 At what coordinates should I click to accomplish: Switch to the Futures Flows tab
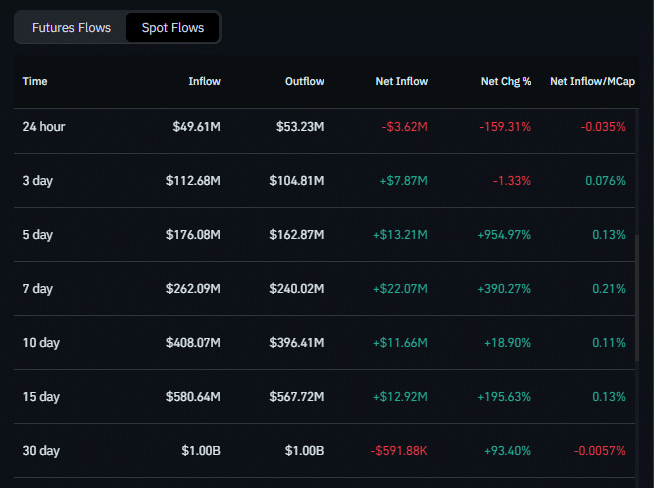(x=71, y=28)
